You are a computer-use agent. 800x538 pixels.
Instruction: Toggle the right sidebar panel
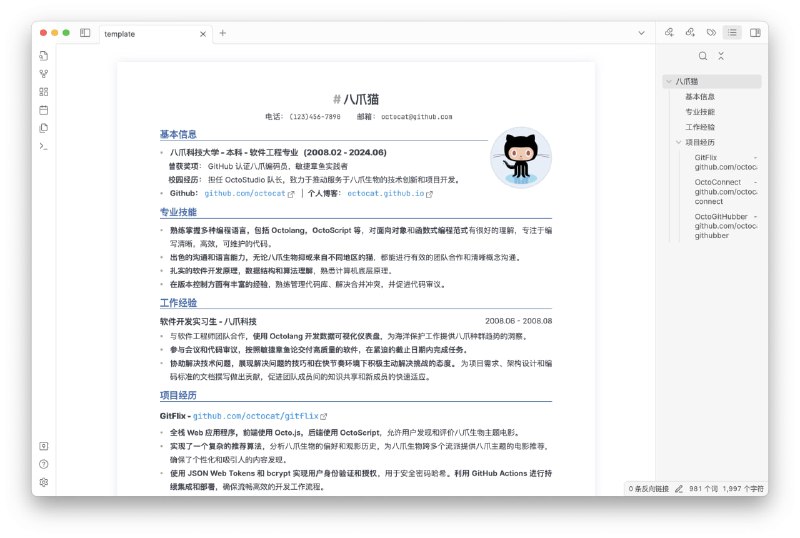(755, 33)
